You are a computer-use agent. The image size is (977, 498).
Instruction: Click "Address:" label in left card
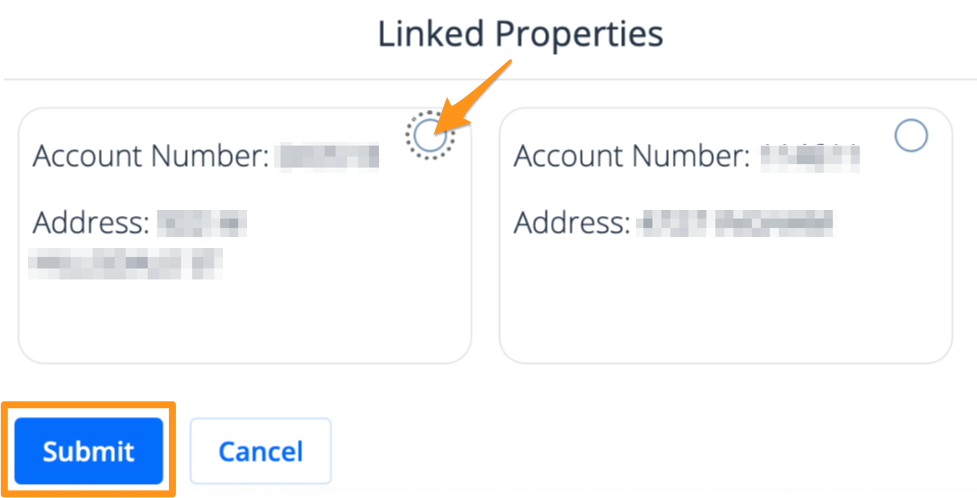point(90,222)
